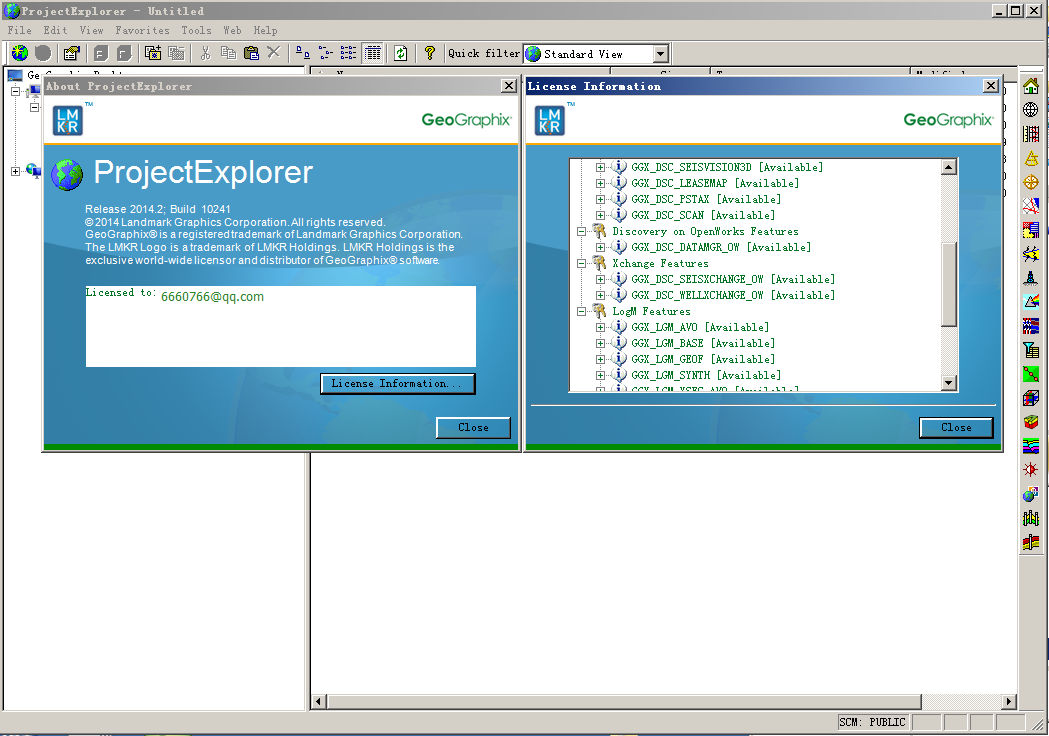Click the Paste clipboard icon
Screen dimensions: 1049x736
click(251, 53)
